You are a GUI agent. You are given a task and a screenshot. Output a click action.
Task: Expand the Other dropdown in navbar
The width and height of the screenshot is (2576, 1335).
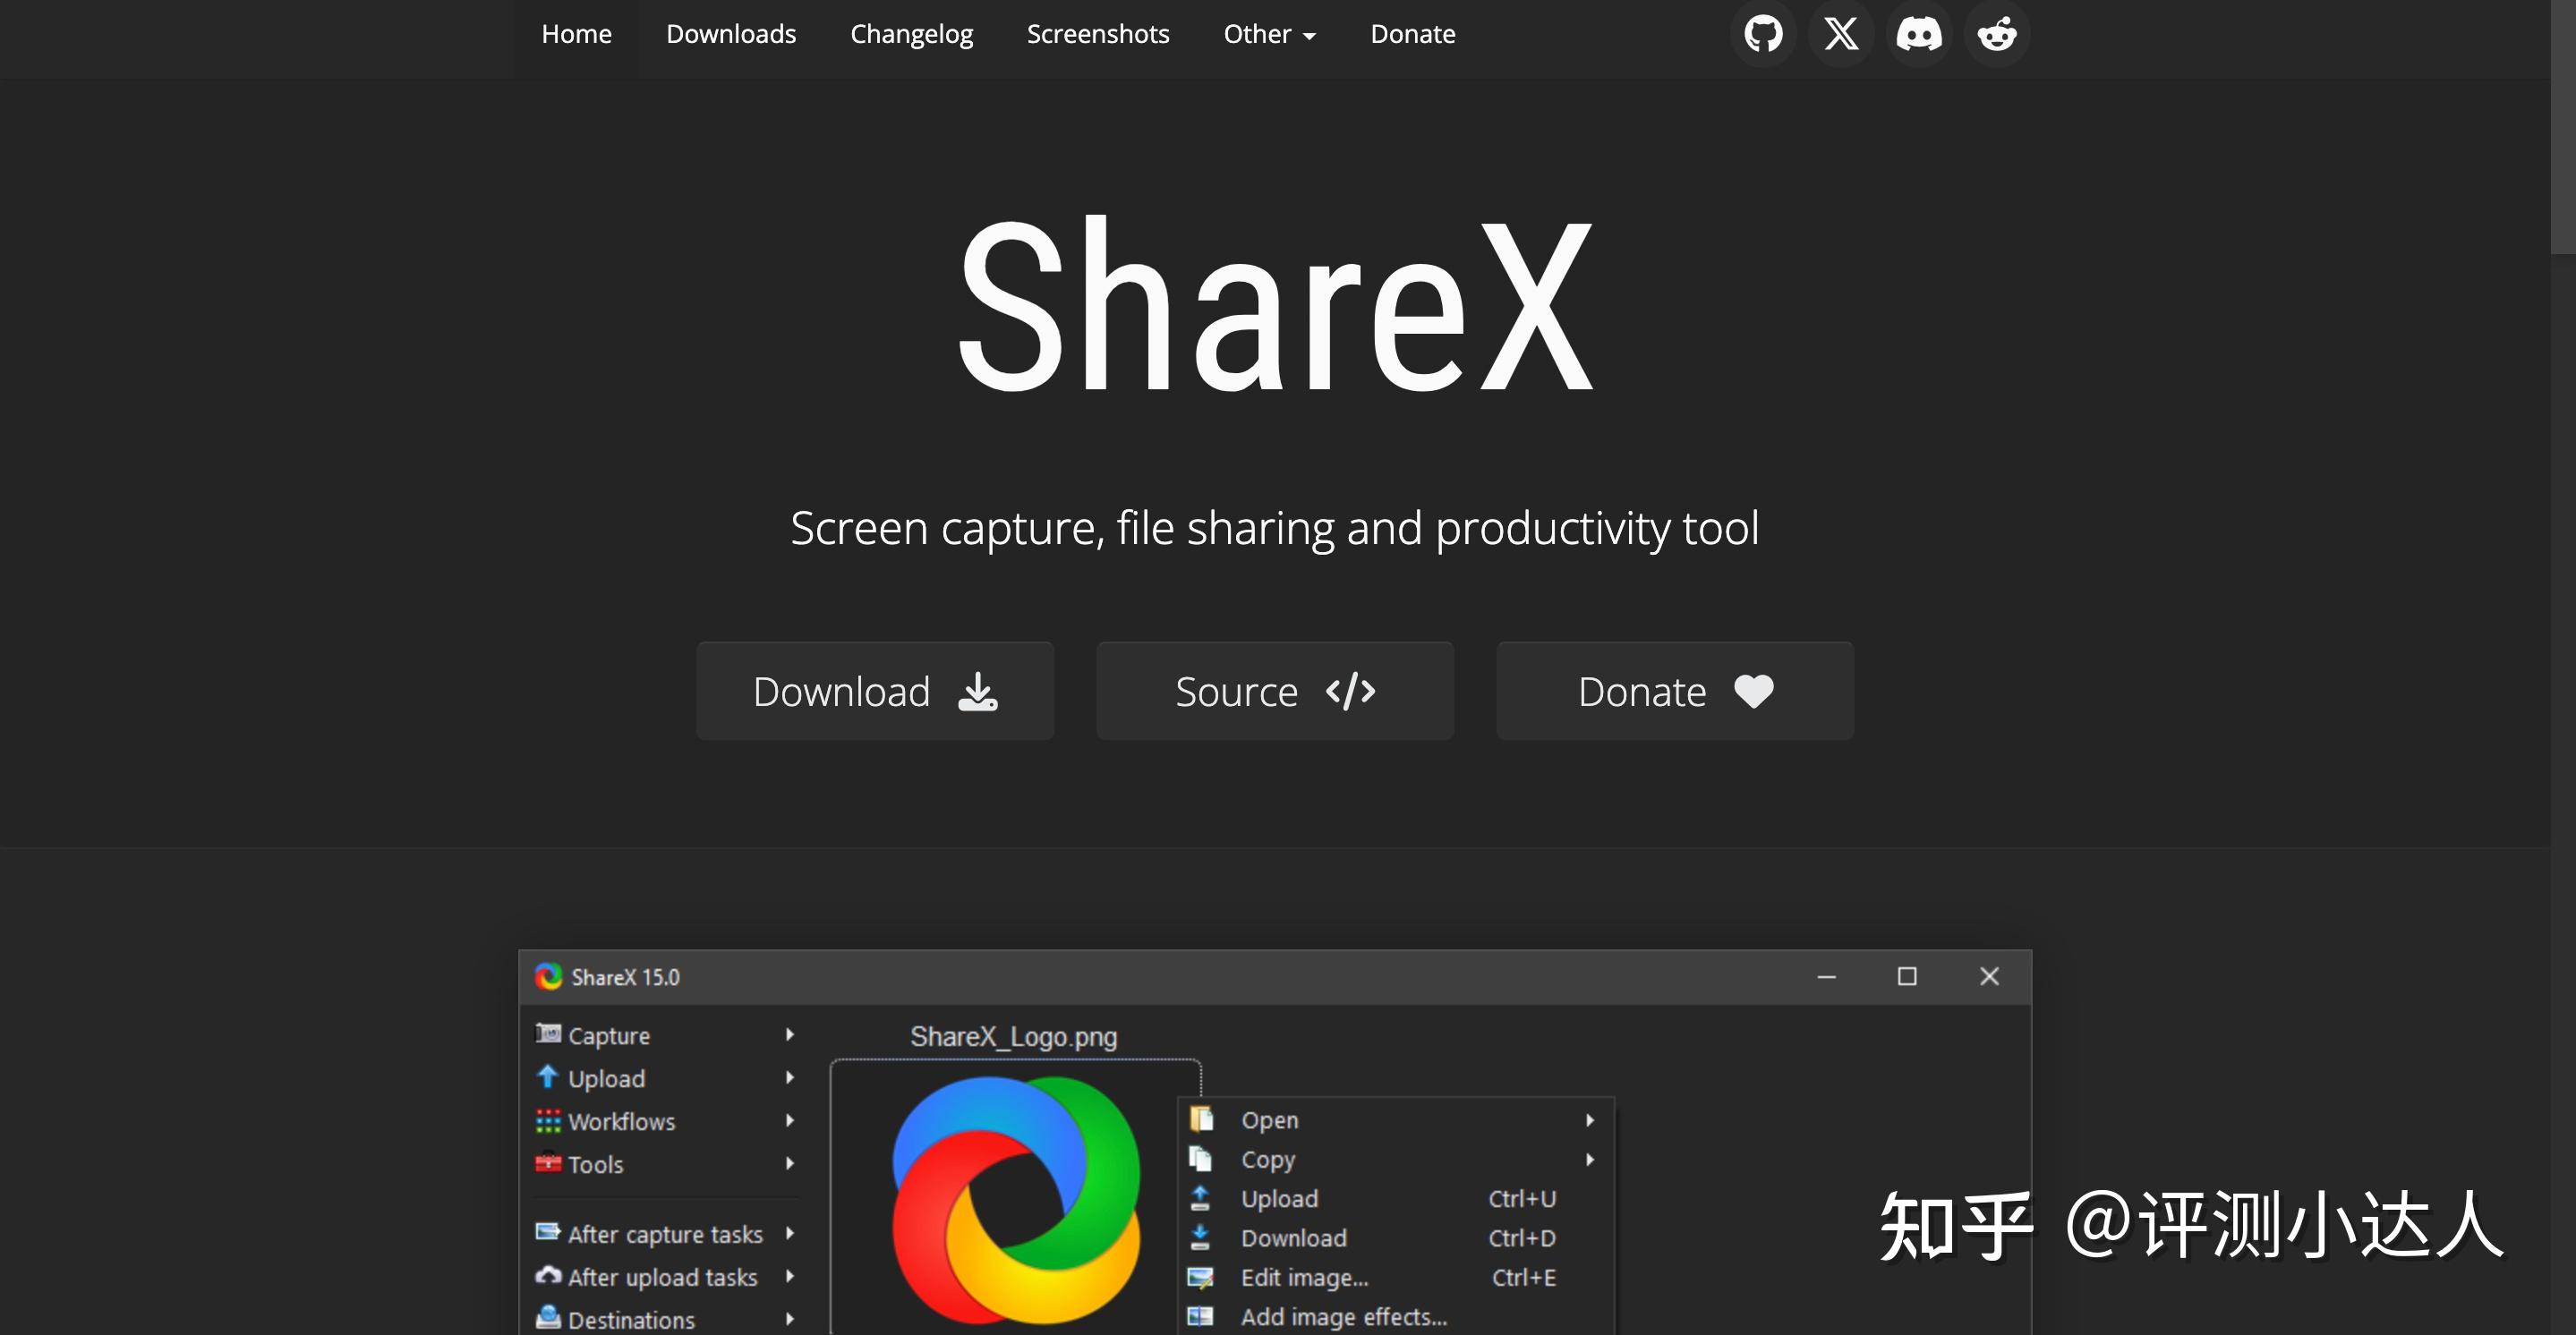[1269, 34]
